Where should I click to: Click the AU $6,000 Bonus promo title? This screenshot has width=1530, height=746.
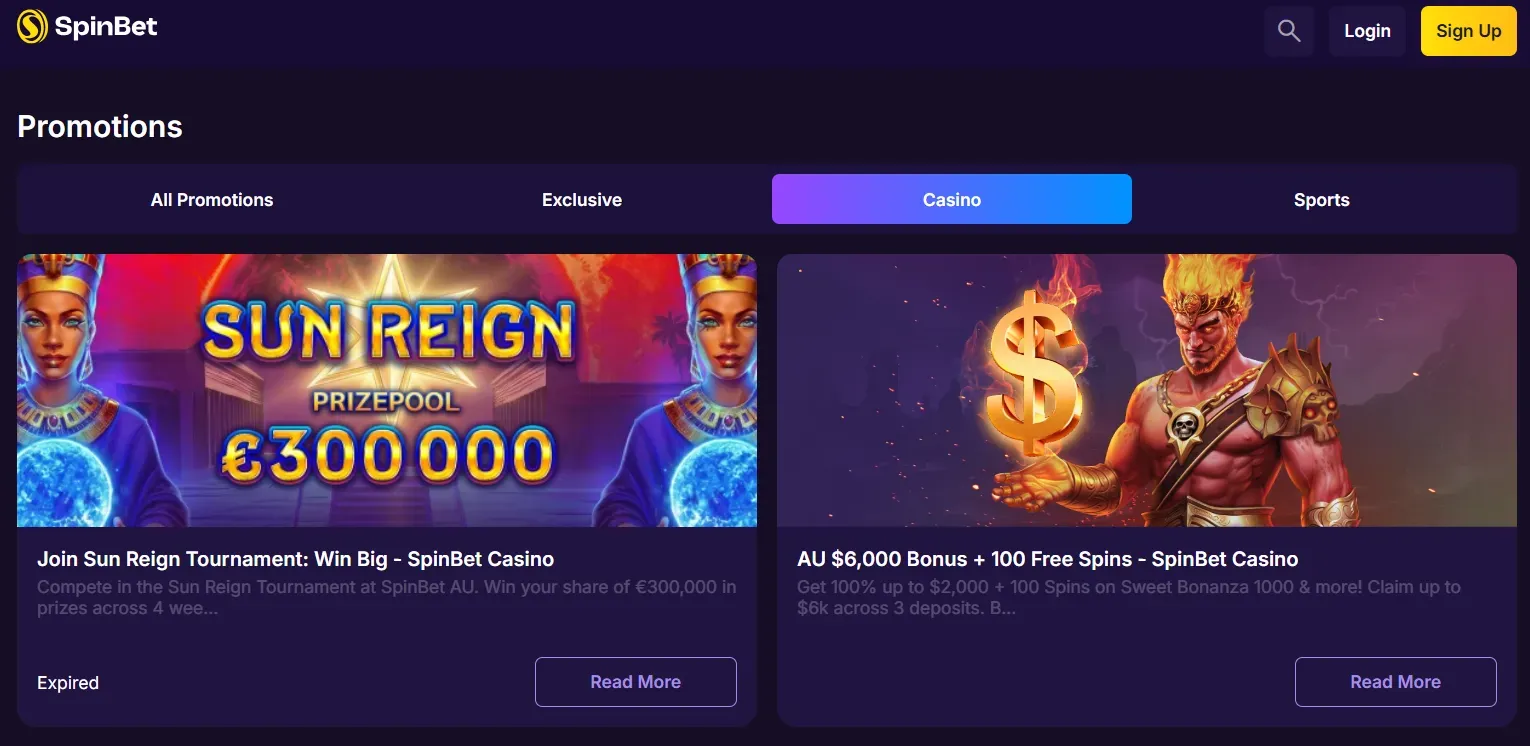[1047, 559]
